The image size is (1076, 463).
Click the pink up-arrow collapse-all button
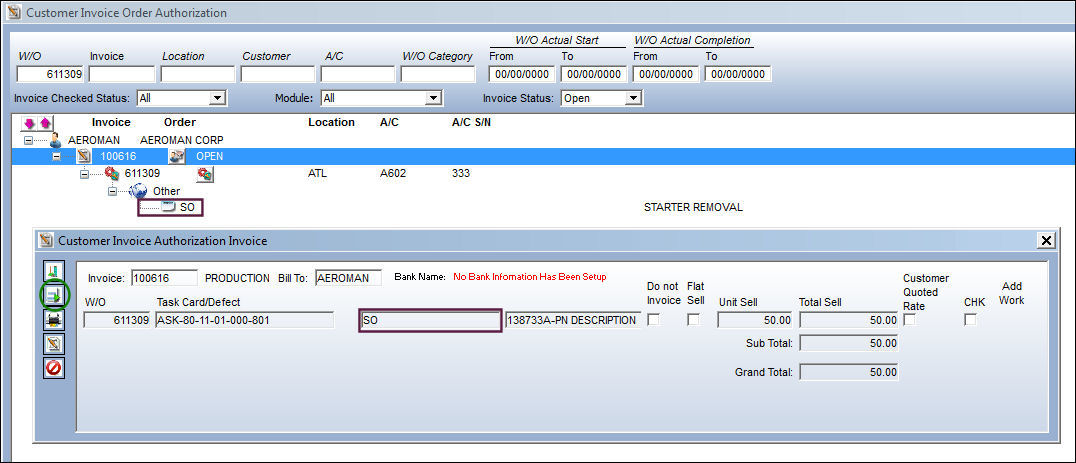(44, 123)
